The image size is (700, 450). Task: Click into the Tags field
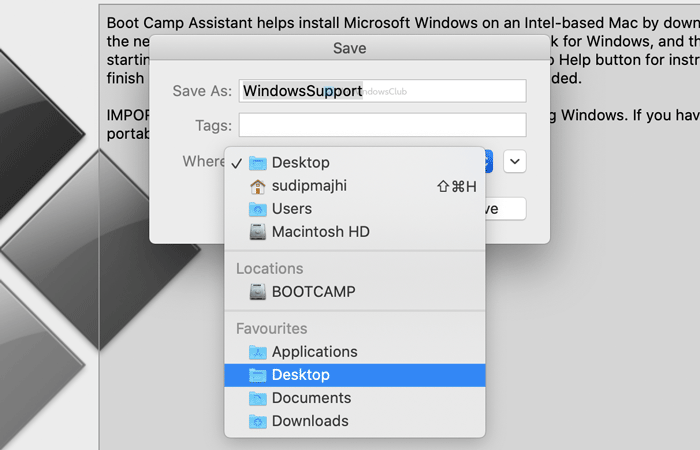382,125
